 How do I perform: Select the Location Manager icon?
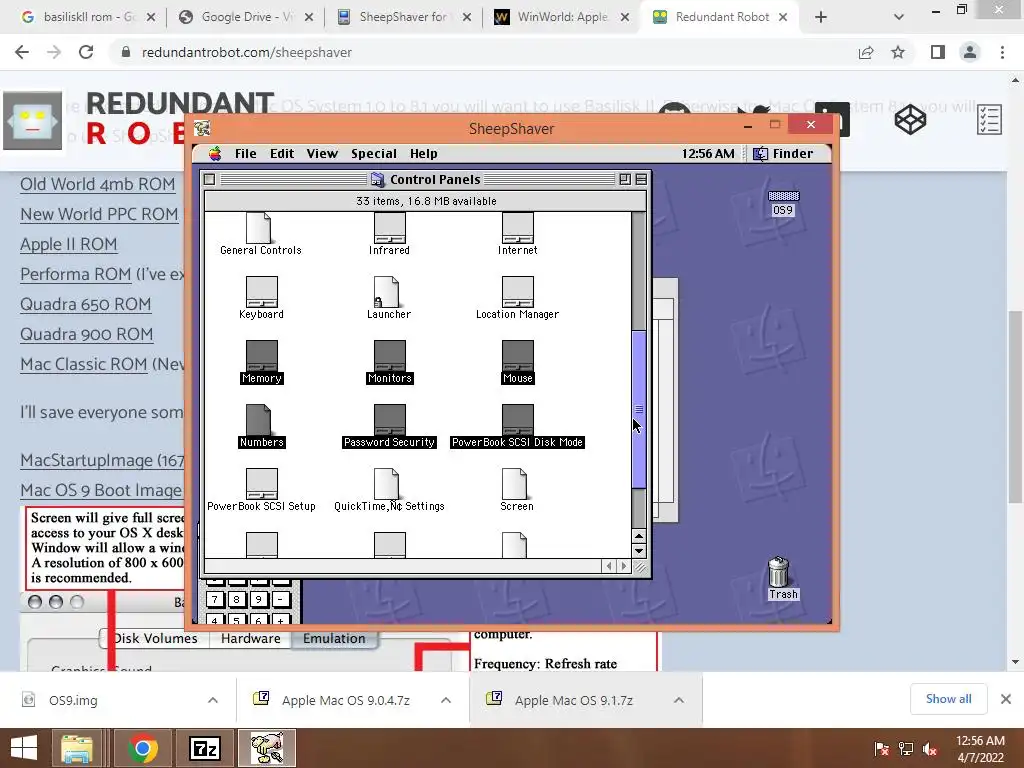tap(518, 292)
